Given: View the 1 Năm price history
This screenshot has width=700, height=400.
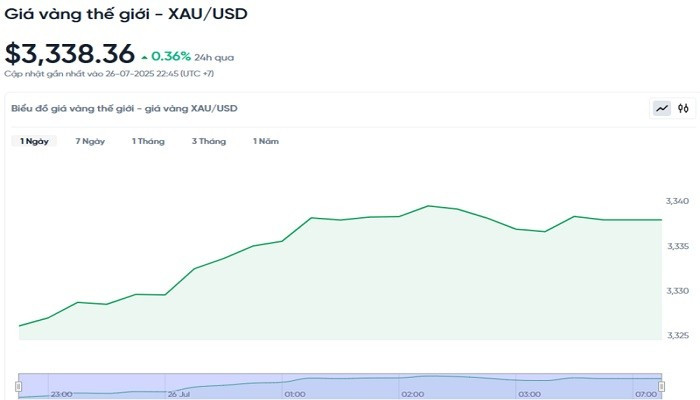Looking at the screenshot, I should [265, 141].
